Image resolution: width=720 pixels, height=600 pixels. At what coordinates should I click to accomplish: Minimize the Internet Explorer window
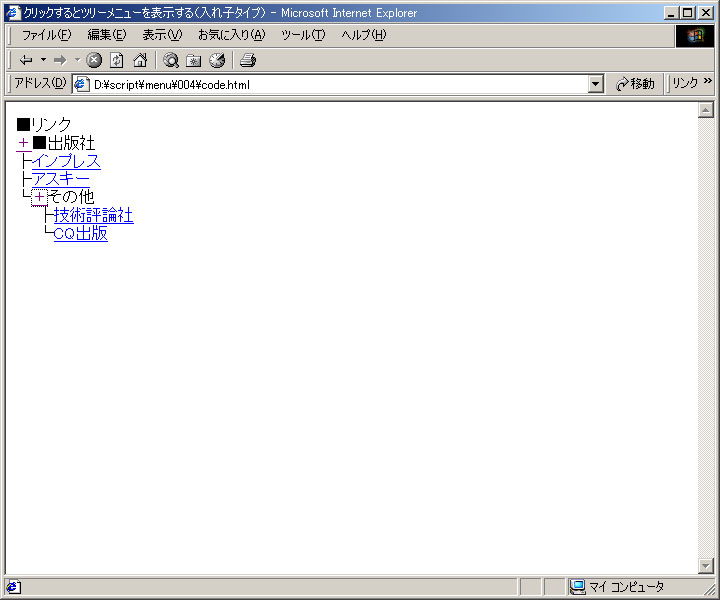click(671, 13)
